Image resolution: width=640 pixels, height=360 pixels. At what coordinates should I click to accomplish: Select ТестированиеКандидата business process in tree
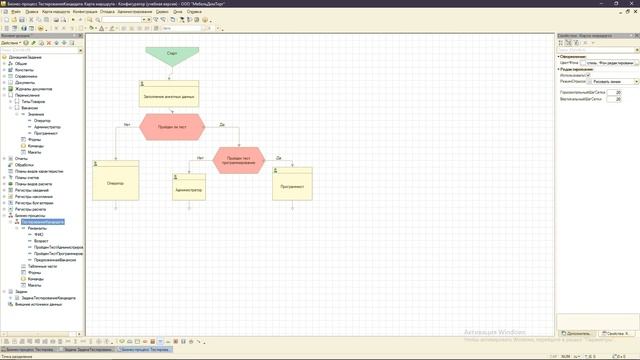coord(43,222)
